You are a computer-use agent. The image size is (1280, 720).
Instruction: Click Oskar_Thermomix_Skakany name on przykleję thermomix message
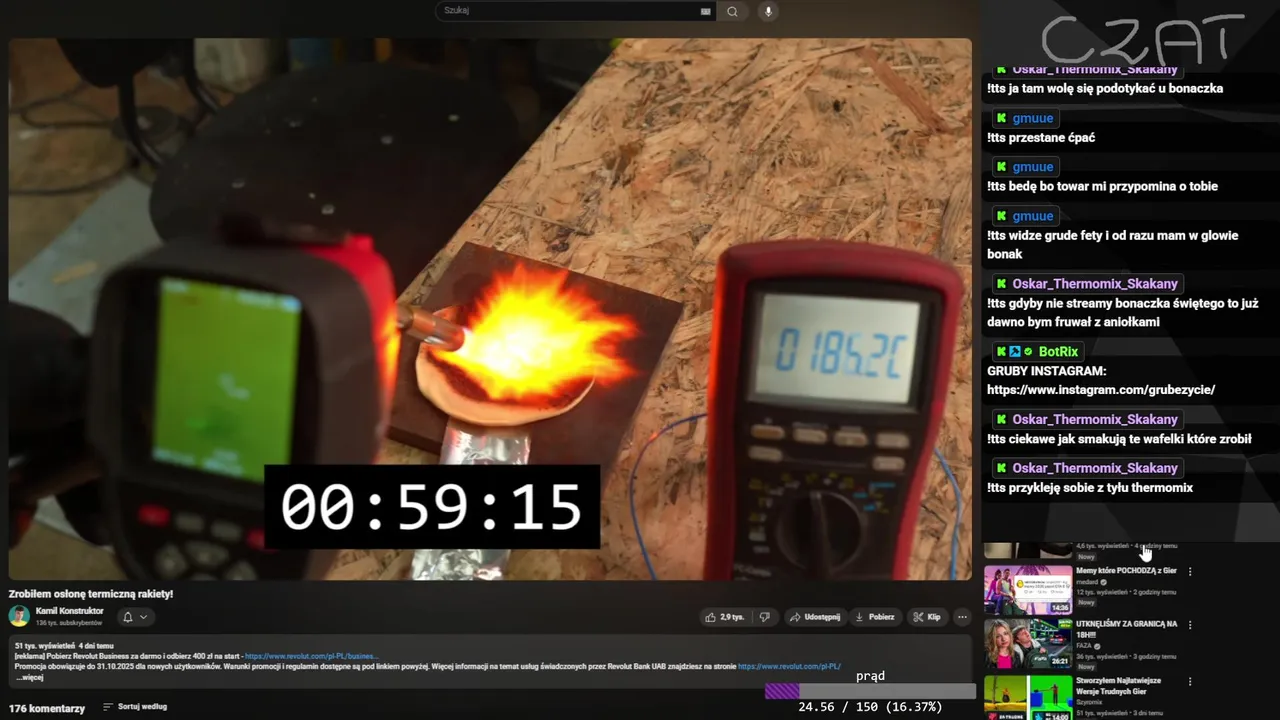click(x=1095, y=468)
